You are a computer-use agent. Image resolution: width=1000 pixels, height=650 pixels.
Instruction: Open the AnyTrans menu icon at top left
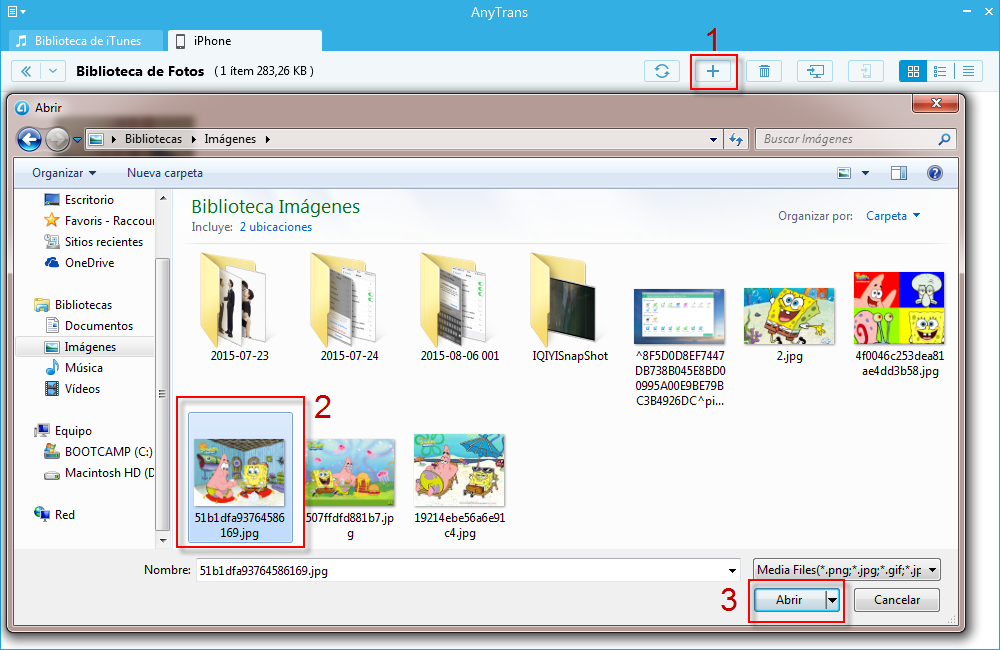coord(16,11)
